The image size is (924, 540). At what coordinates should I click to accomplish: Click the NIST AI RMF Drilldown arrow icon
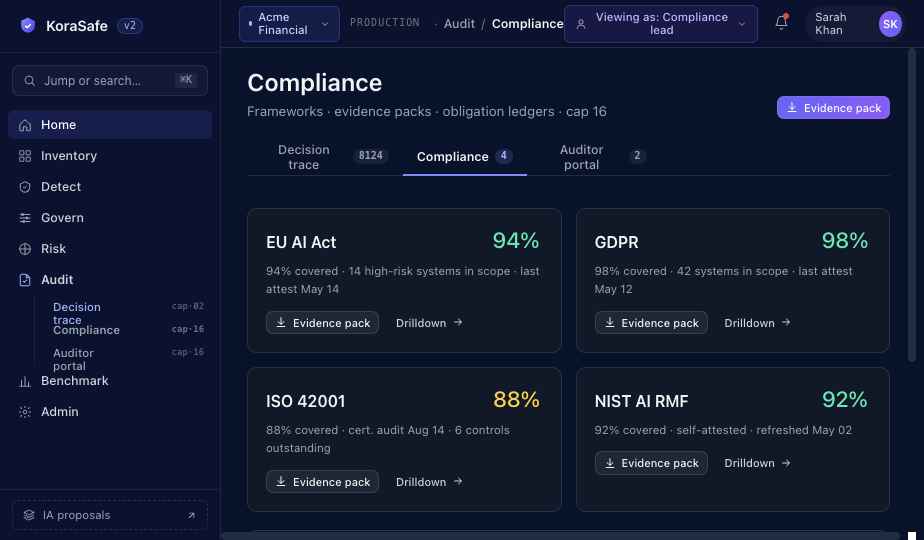click(x=786, y=463)
